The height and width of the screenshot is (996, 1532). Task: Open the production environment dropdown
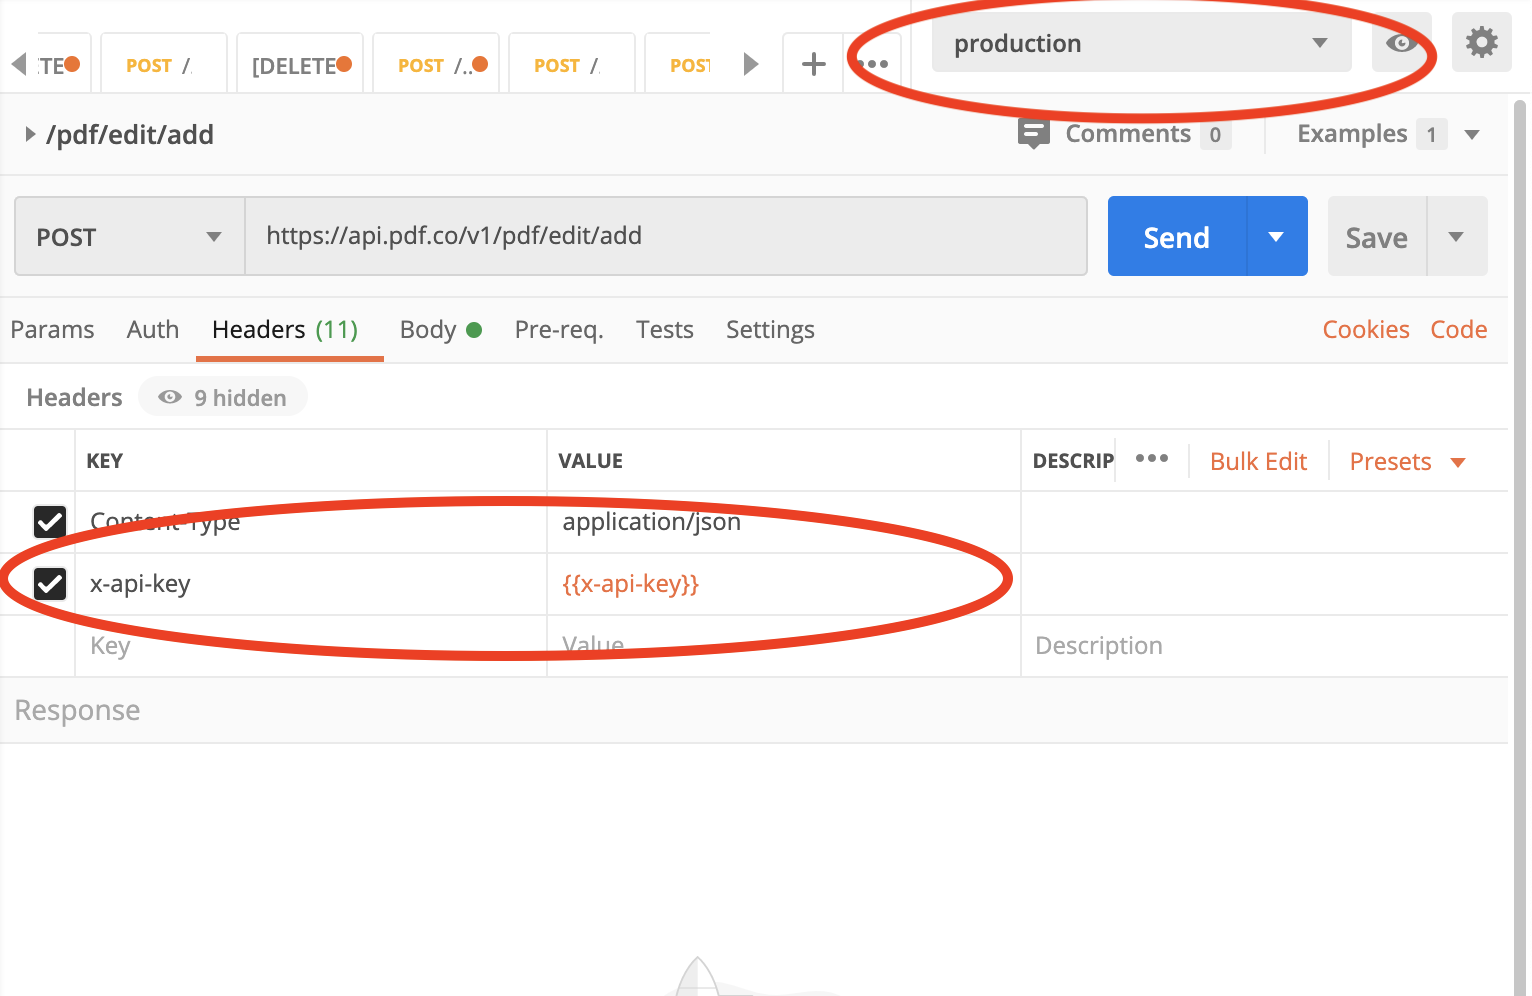(1141, 43)
